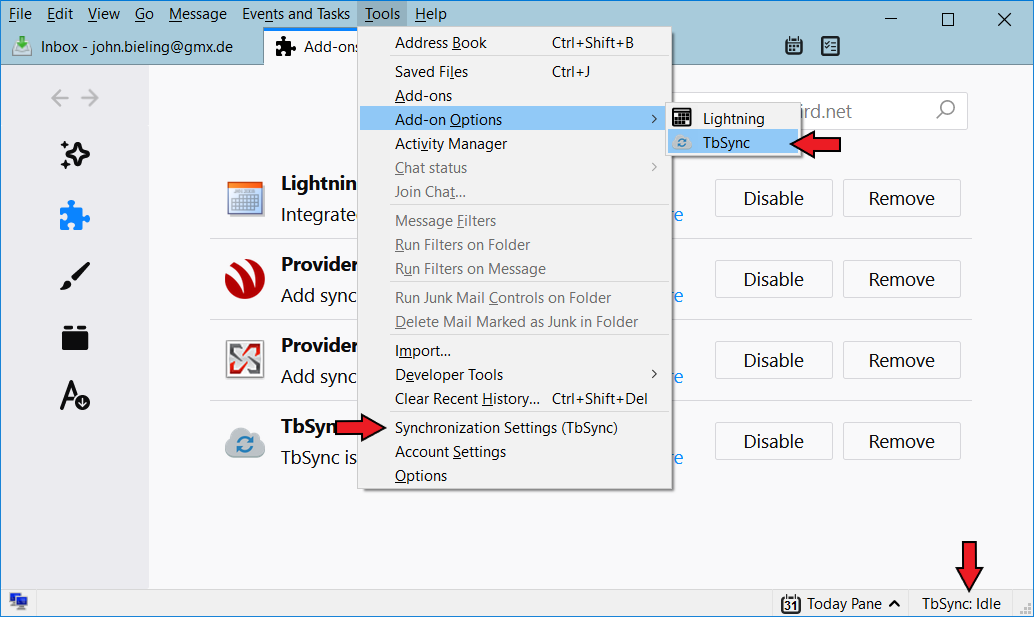This screenshot has width=1034, height=617.
Task: Open the Go menu
Action: pyautogui.click(x=144, y=14)
